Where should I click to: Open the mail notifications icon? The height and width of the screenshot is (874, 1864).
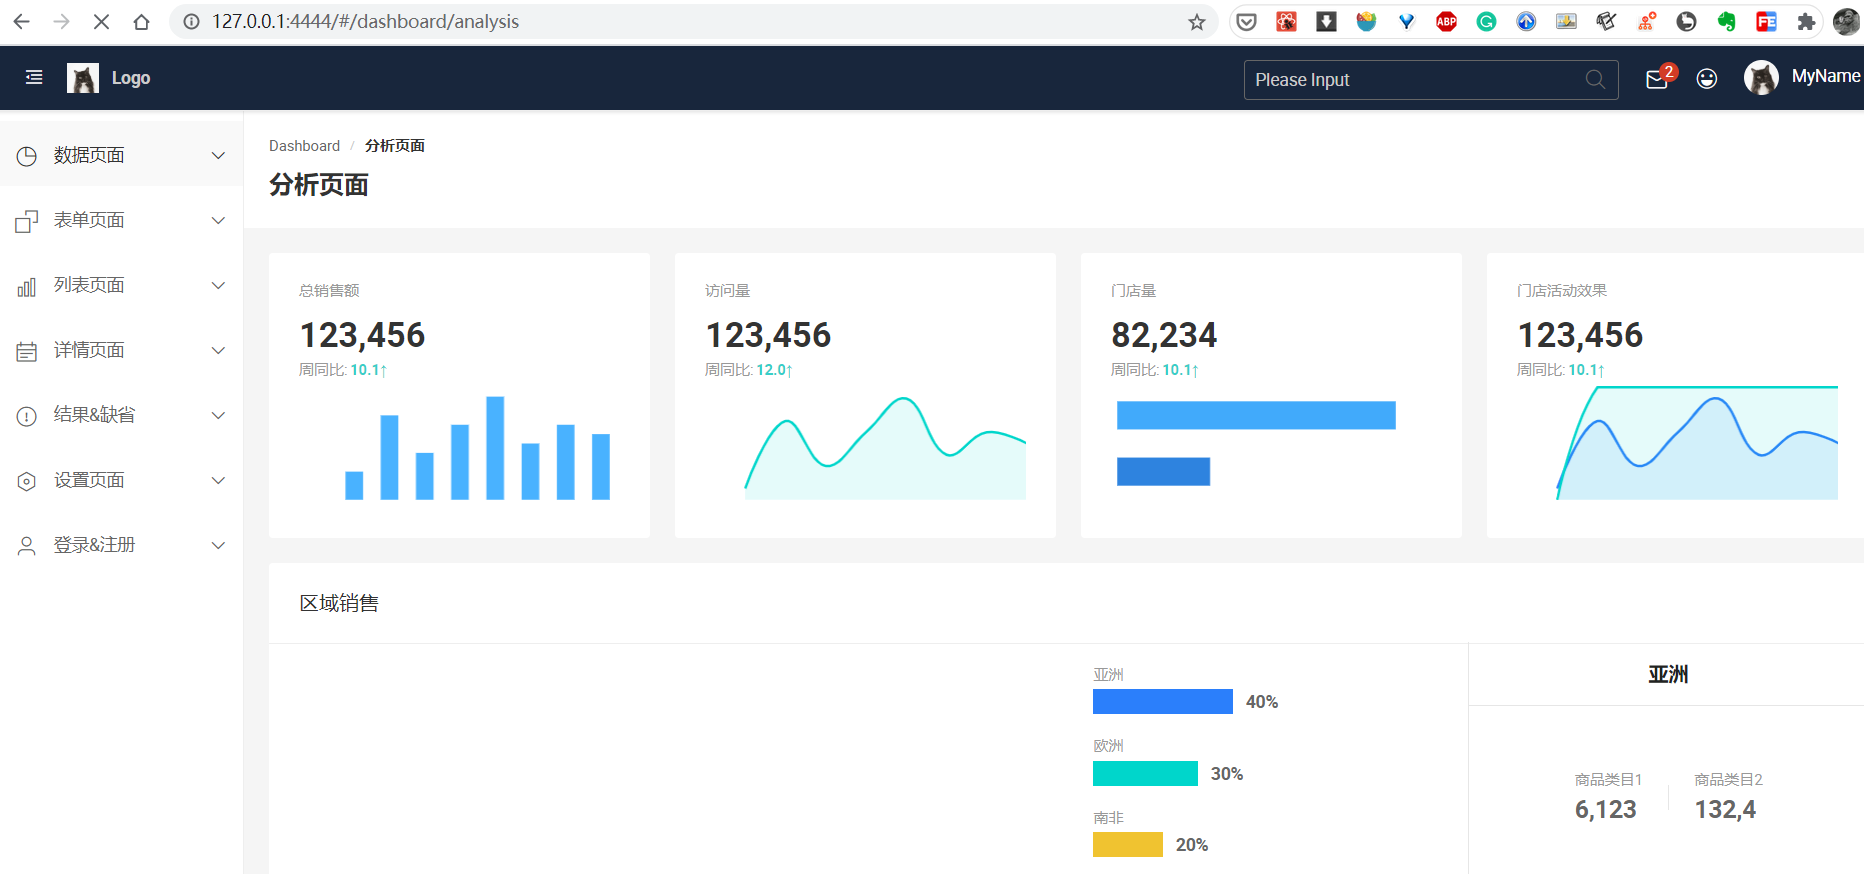click(x=1656, y=79)
